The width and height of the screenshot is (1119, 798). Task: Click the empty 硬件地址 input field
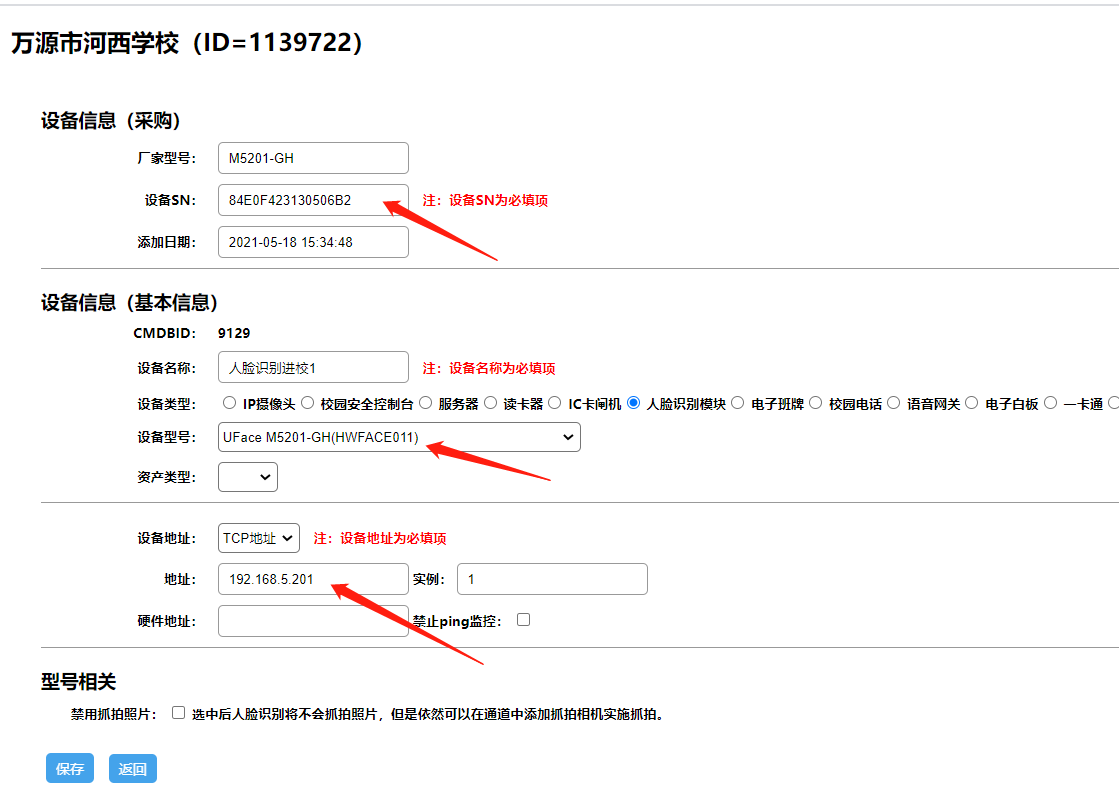[313, 621]
